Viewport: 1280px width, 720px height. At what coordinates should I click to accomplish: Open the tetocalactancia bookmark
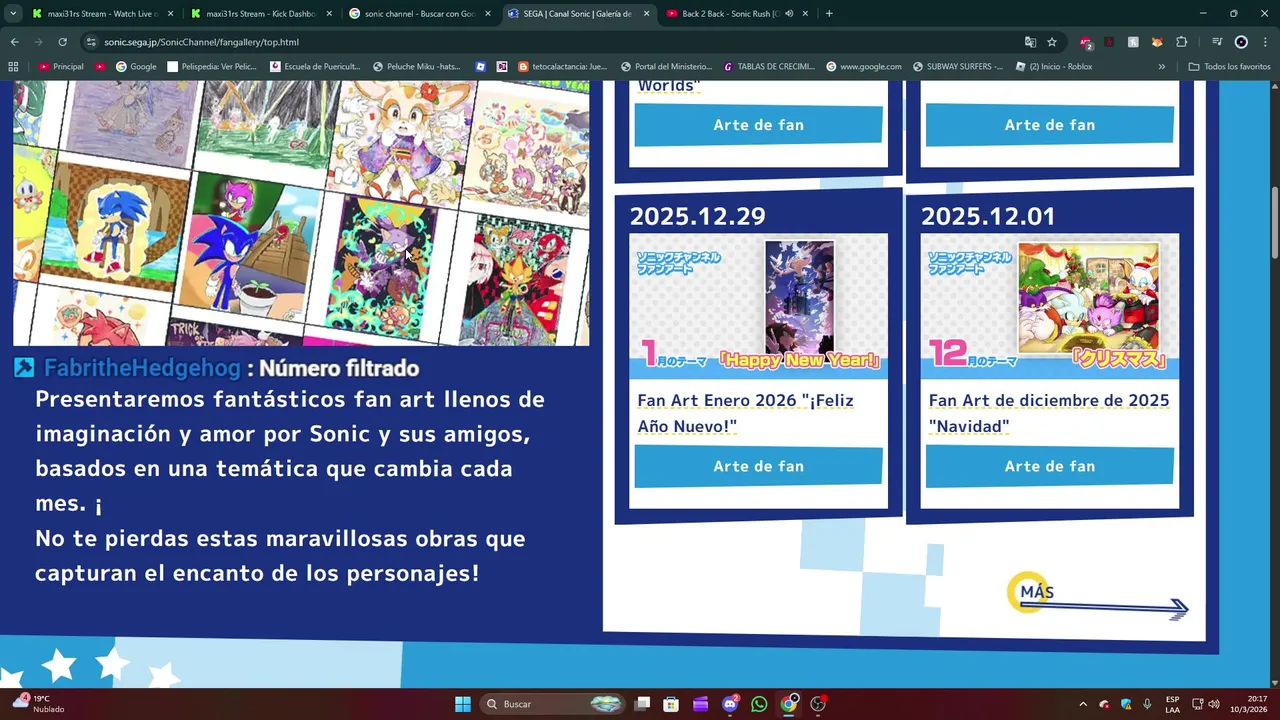click(561, 66)
